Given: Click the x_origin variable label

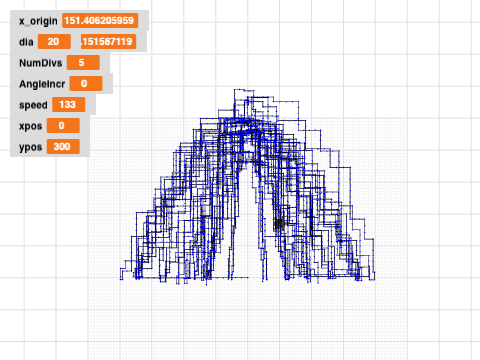Looking at the screenshot, I should point(38,21).
